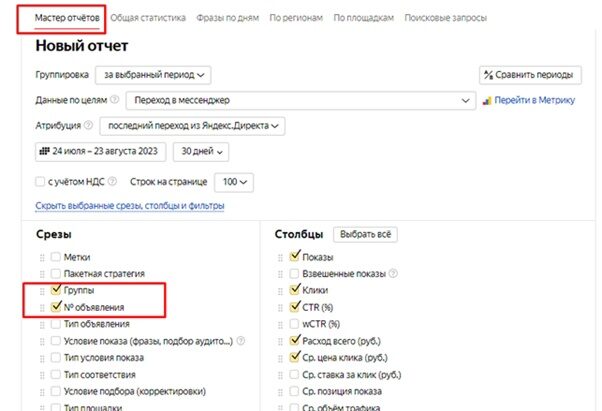
Task: Click drag handle beside Показы column
Action: [281, 257]
